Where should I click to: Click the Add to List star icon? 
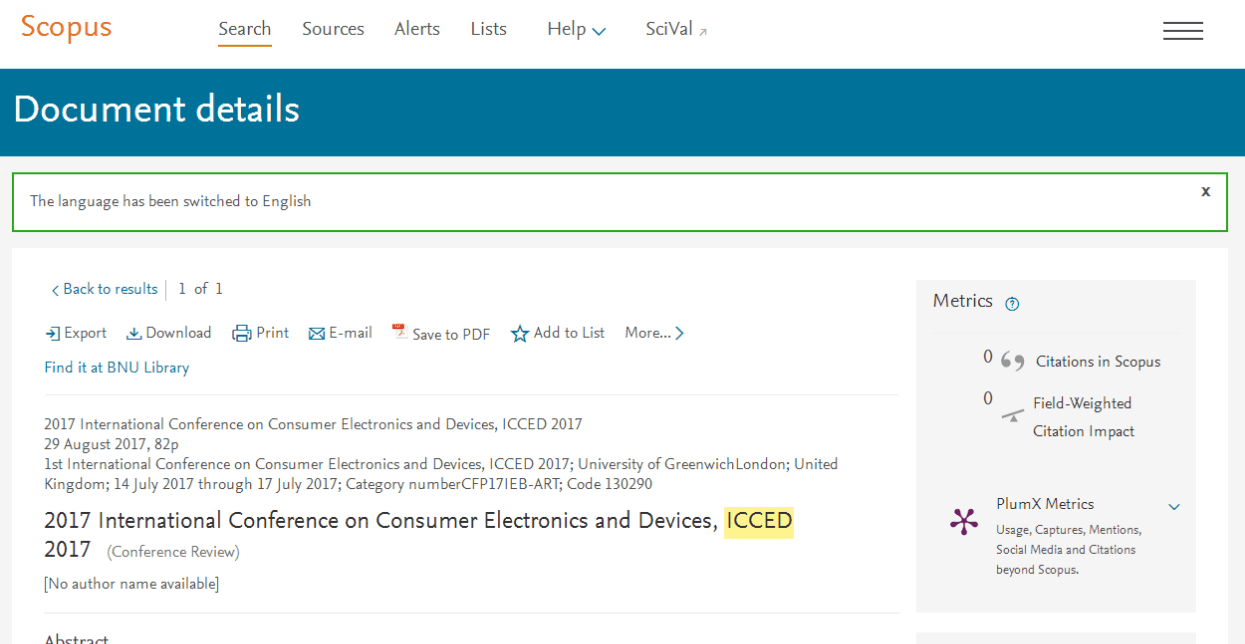[520, 334]
